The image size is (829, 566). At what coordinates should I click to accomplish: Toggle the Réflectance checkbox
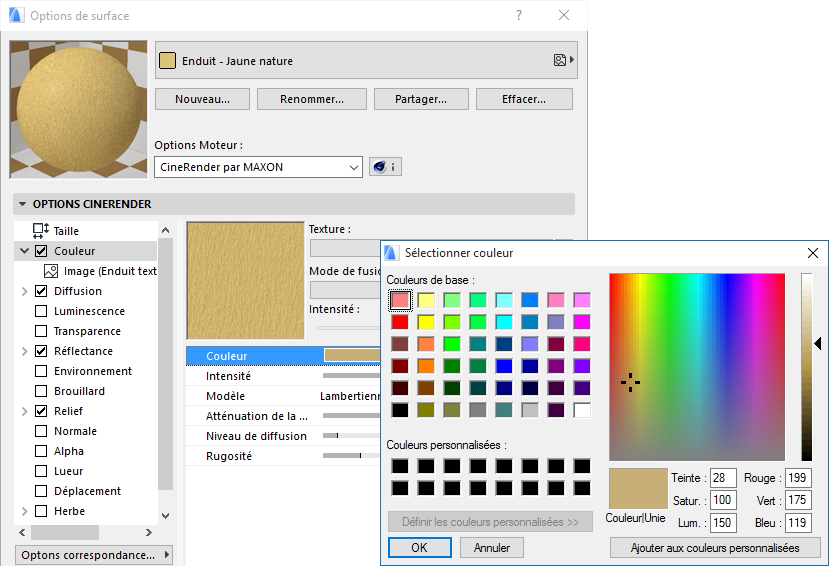pyautogui.click(x=41, y=351)
